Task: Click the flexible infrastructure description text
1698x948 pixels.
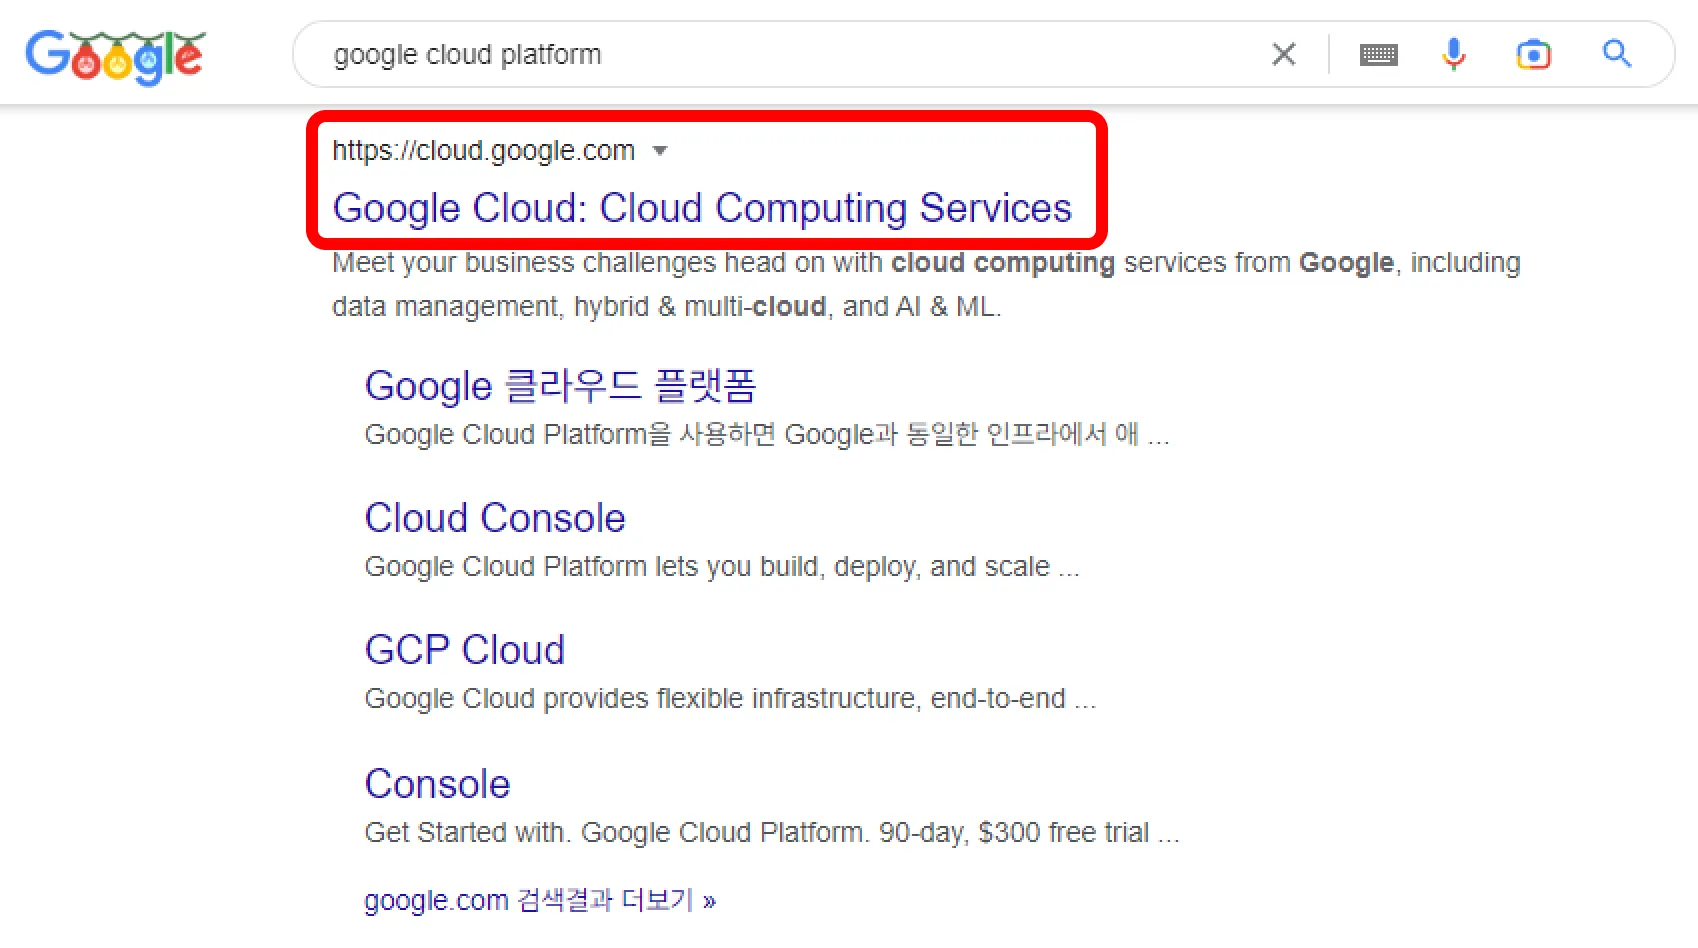Action: tap(730, 699)
